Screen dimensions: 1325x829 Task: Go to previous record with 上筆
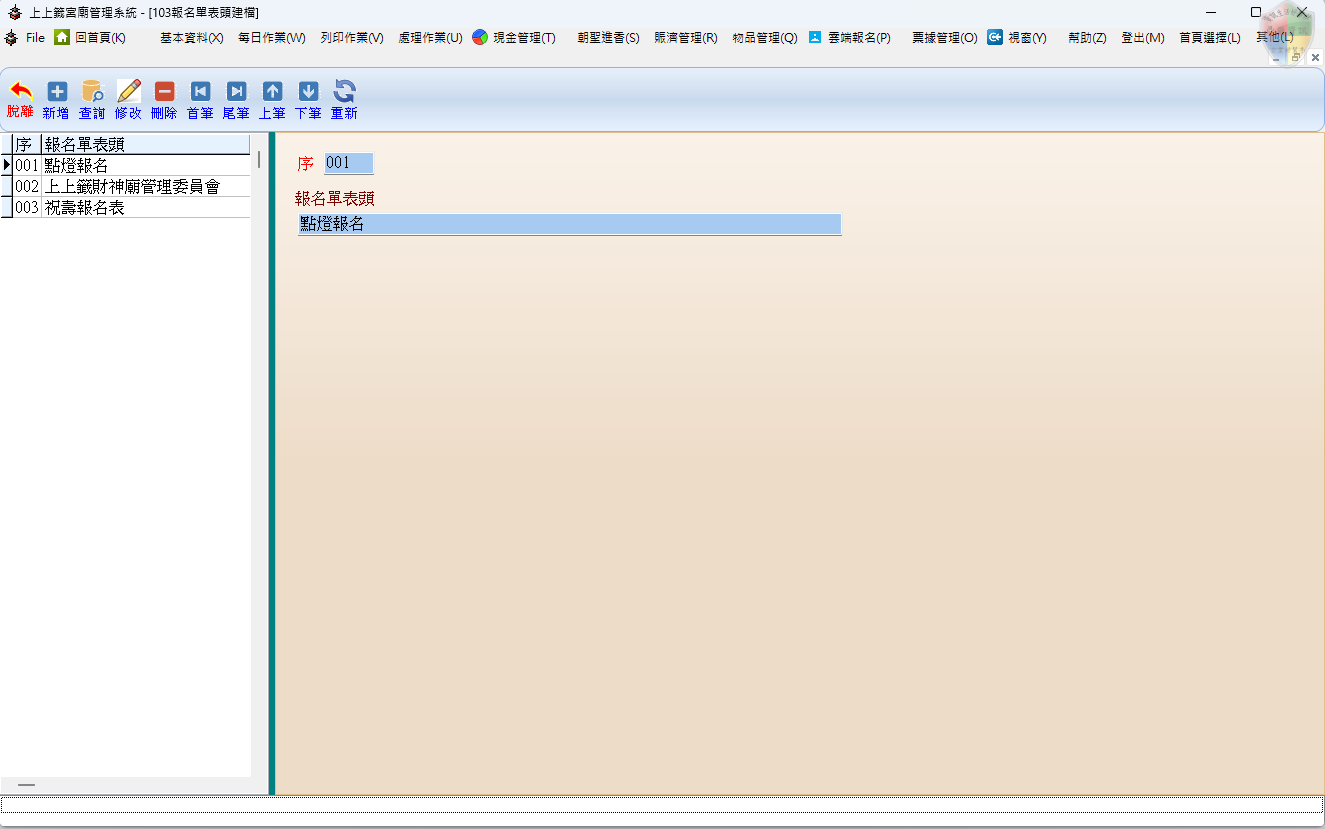[272, 93]
